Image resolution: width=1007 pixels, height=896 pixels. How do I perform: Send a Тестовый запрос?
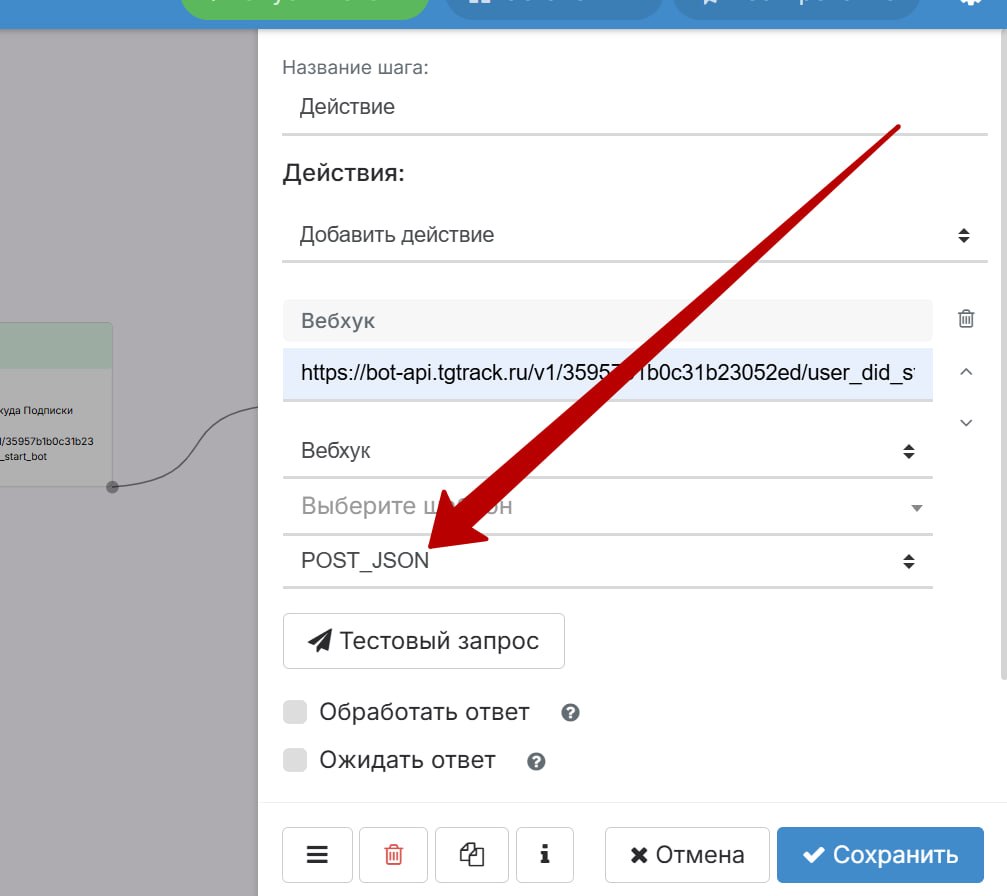pos(424,641)
